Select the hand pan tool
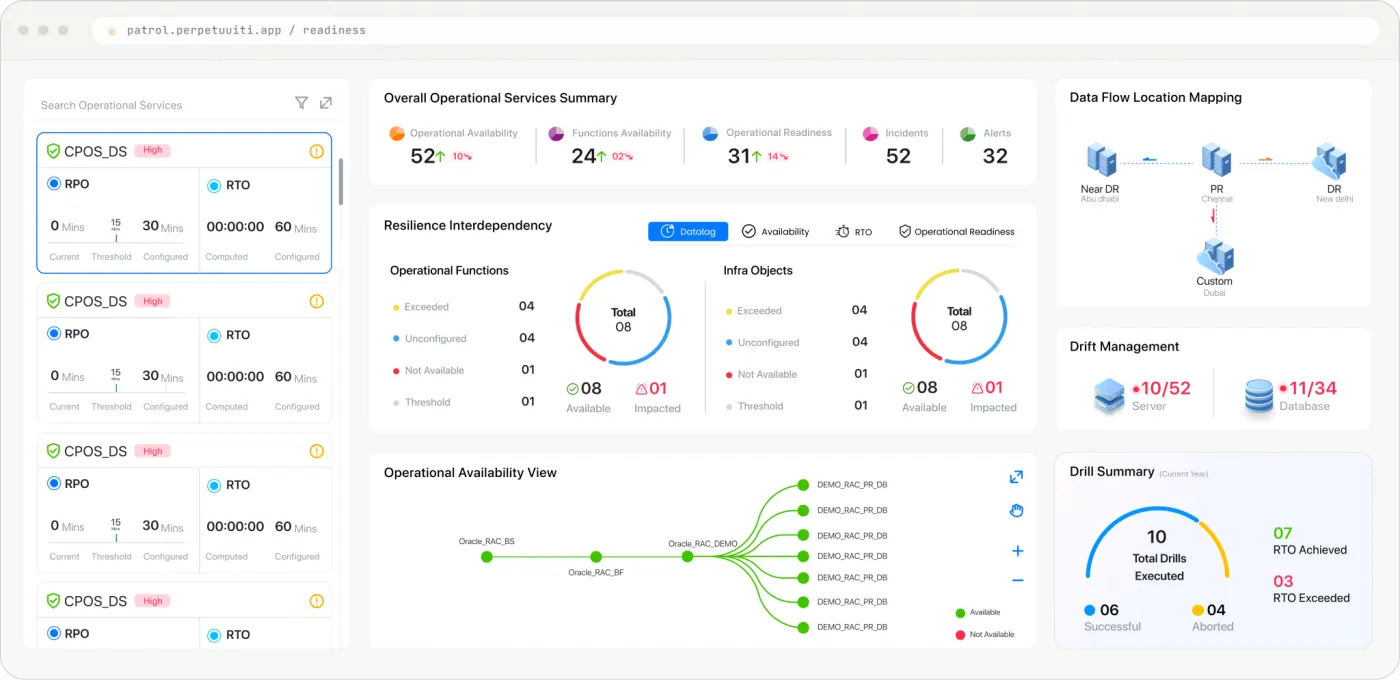The image size is (1400, 680). click(1017, 511)
